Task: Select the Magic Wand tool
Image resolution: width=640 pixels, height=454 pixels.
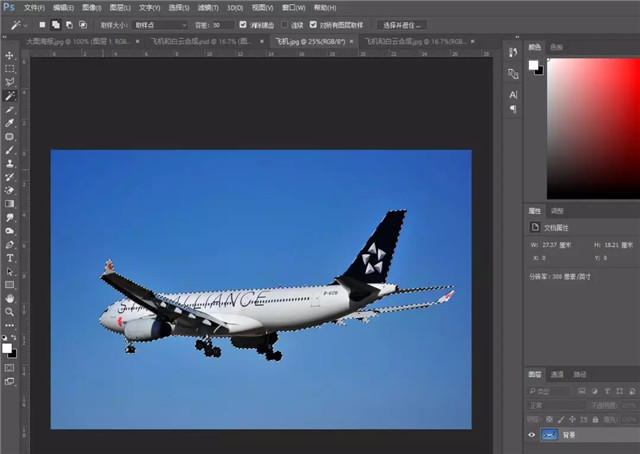Action: coord(10,96)
